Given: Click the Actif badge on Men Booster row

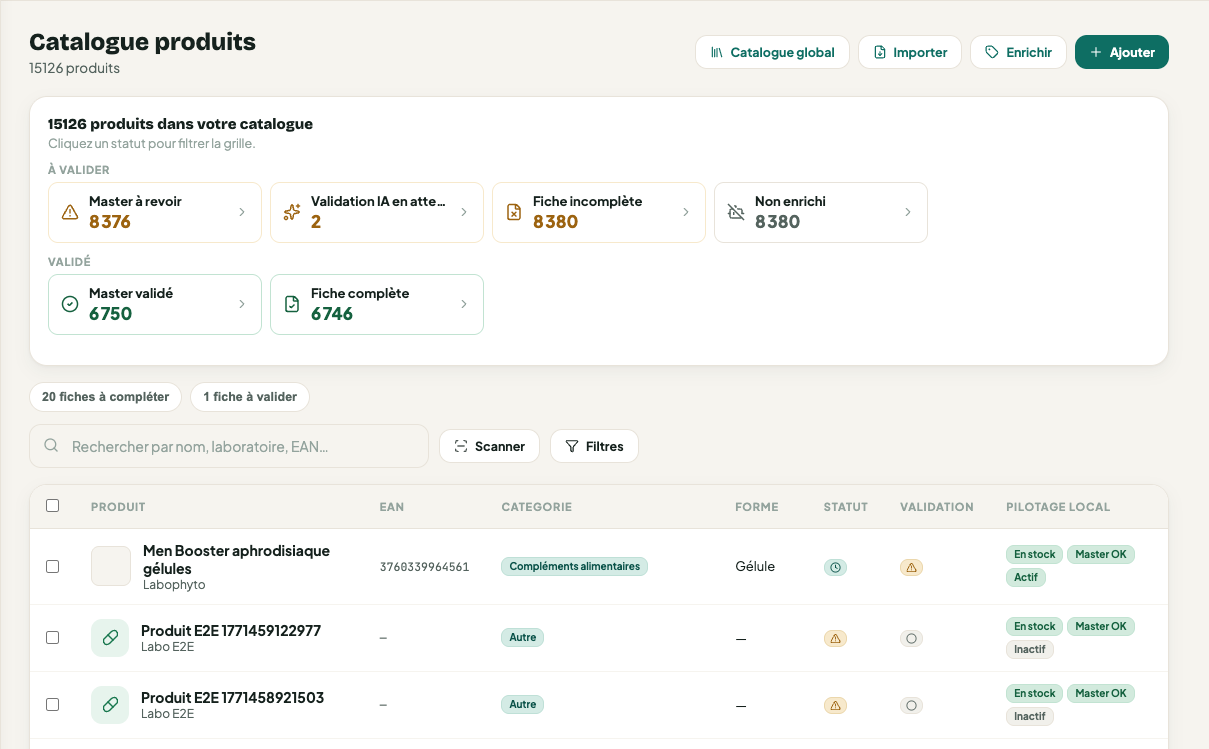Looking at the screenshot, I should 1026,577.
